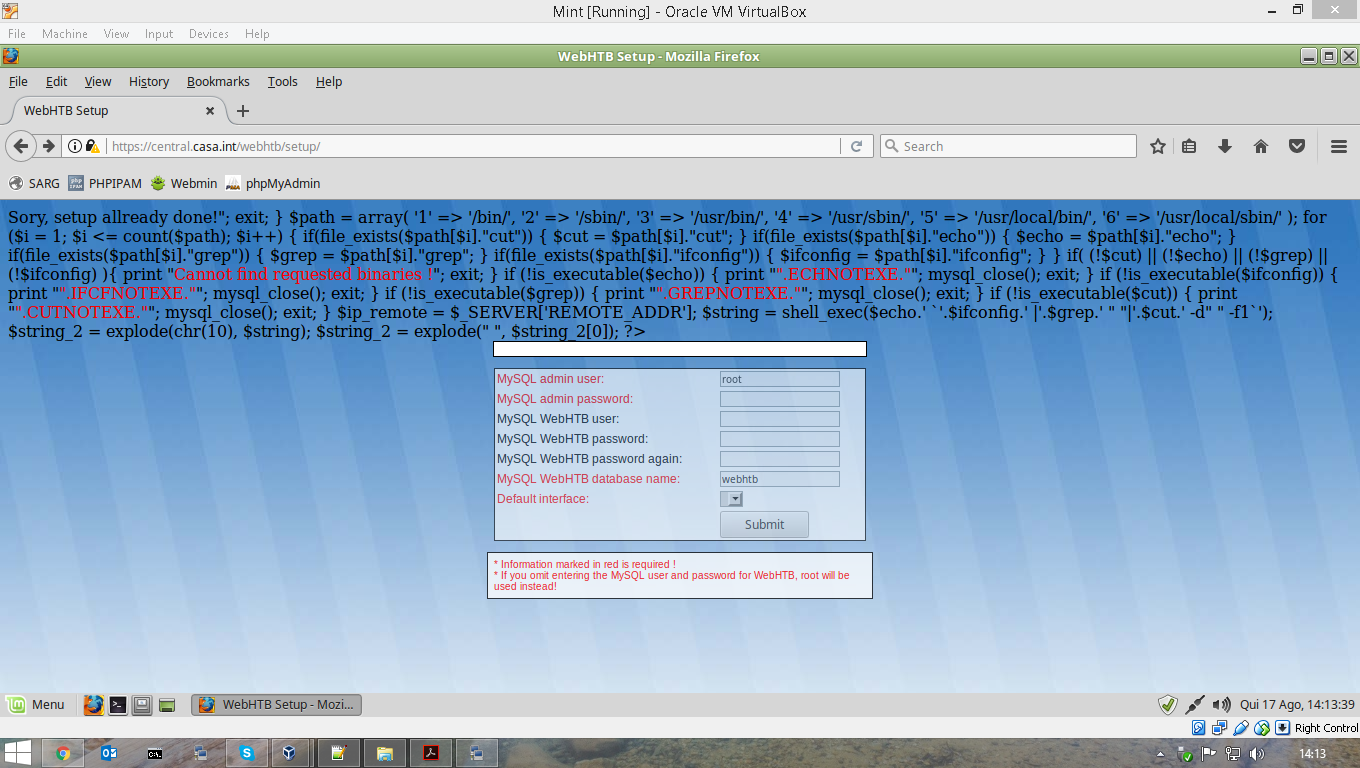Open Firefox File menu
1360x768 pixels.
pos(18,81)
